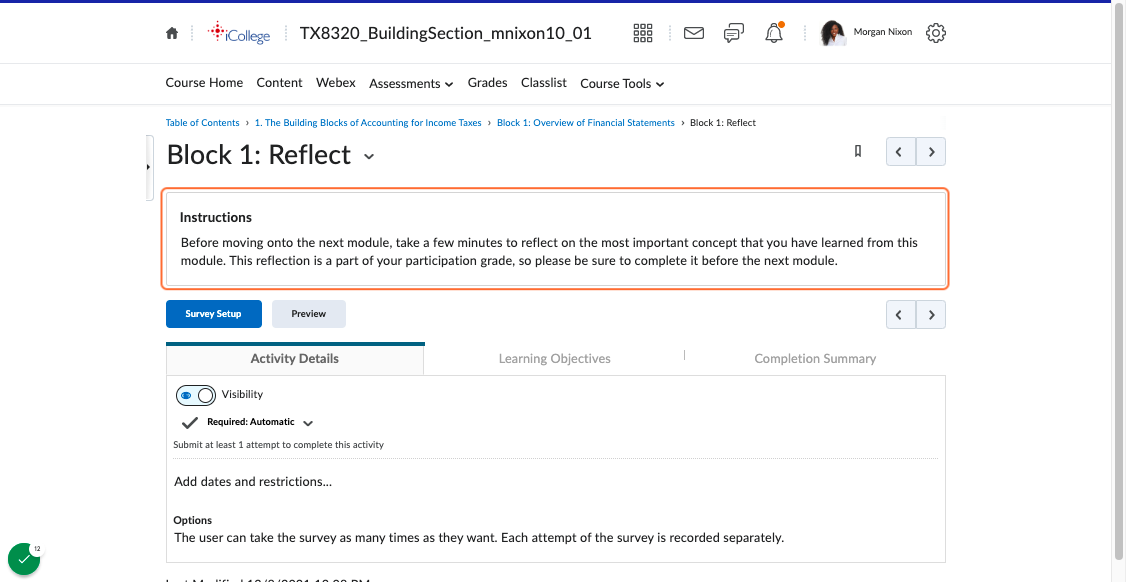
Task: Click the Block 1: Reflect breadcrumb text
Action: [723, 123]
